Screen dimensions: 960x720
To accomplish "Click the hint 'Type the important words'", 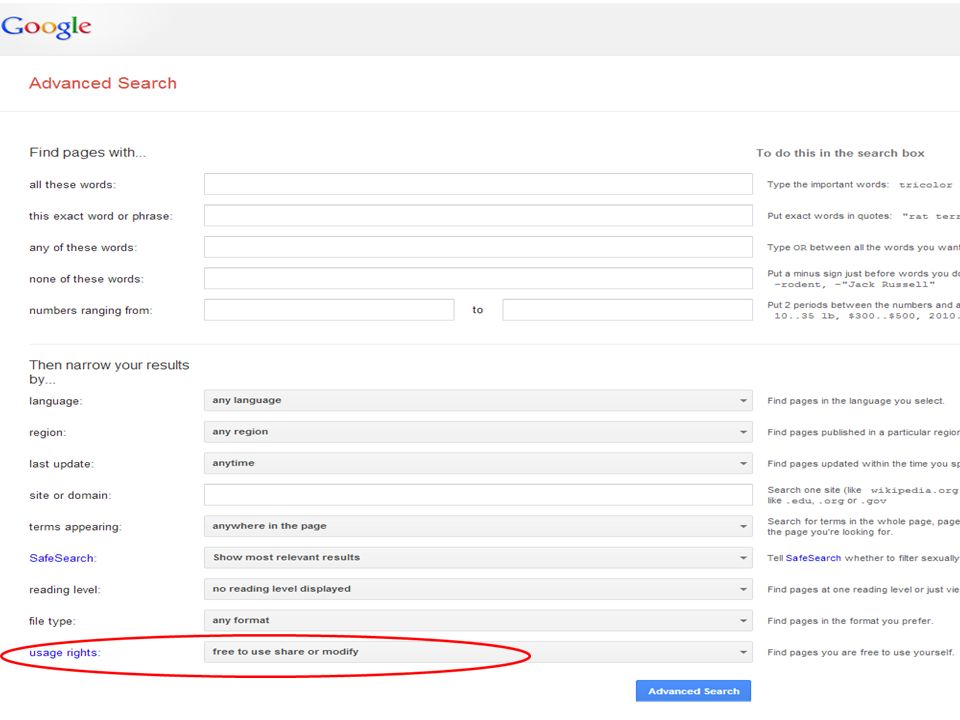I will [828, 184].
